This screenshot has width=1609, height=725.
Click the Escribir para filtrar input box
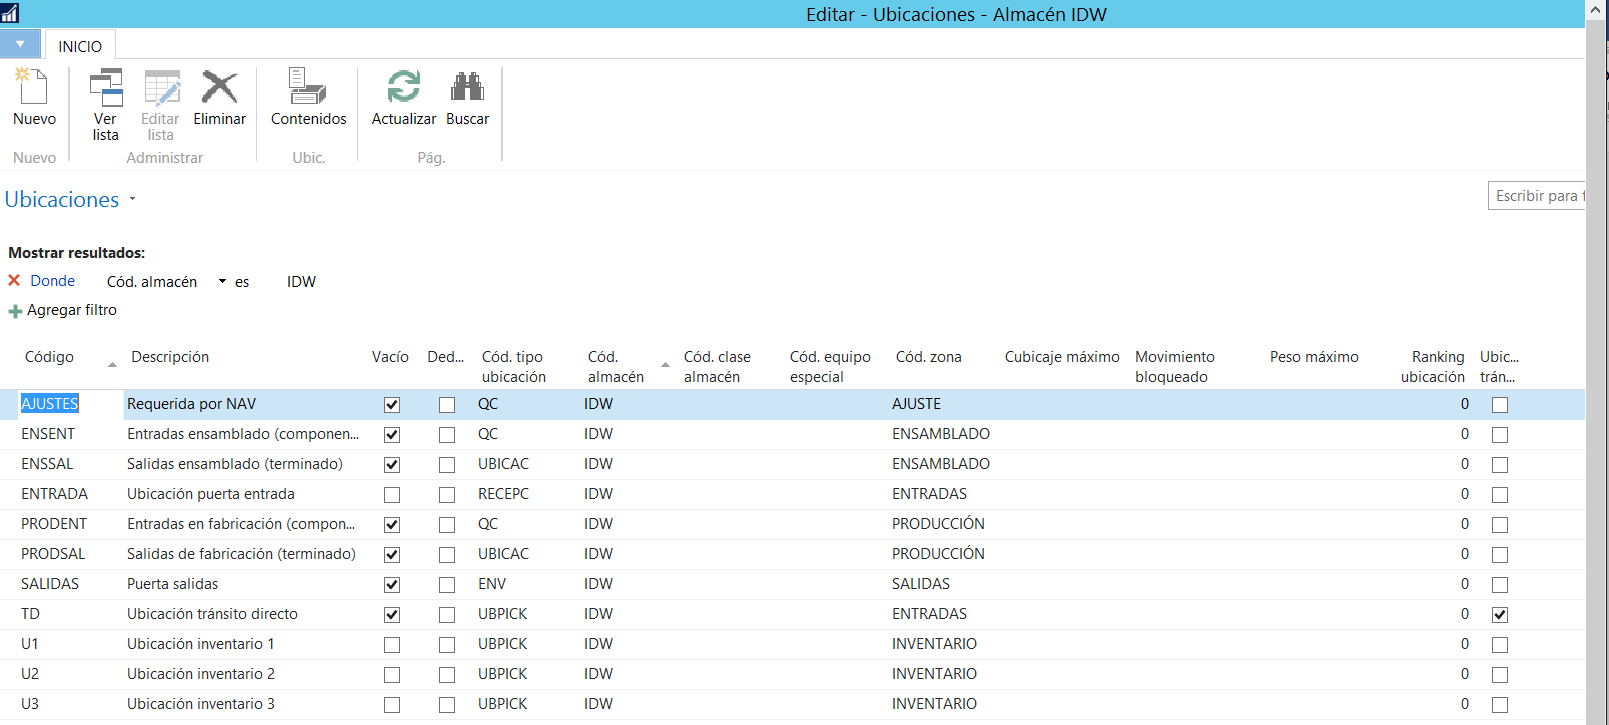tap(1538, 196)
